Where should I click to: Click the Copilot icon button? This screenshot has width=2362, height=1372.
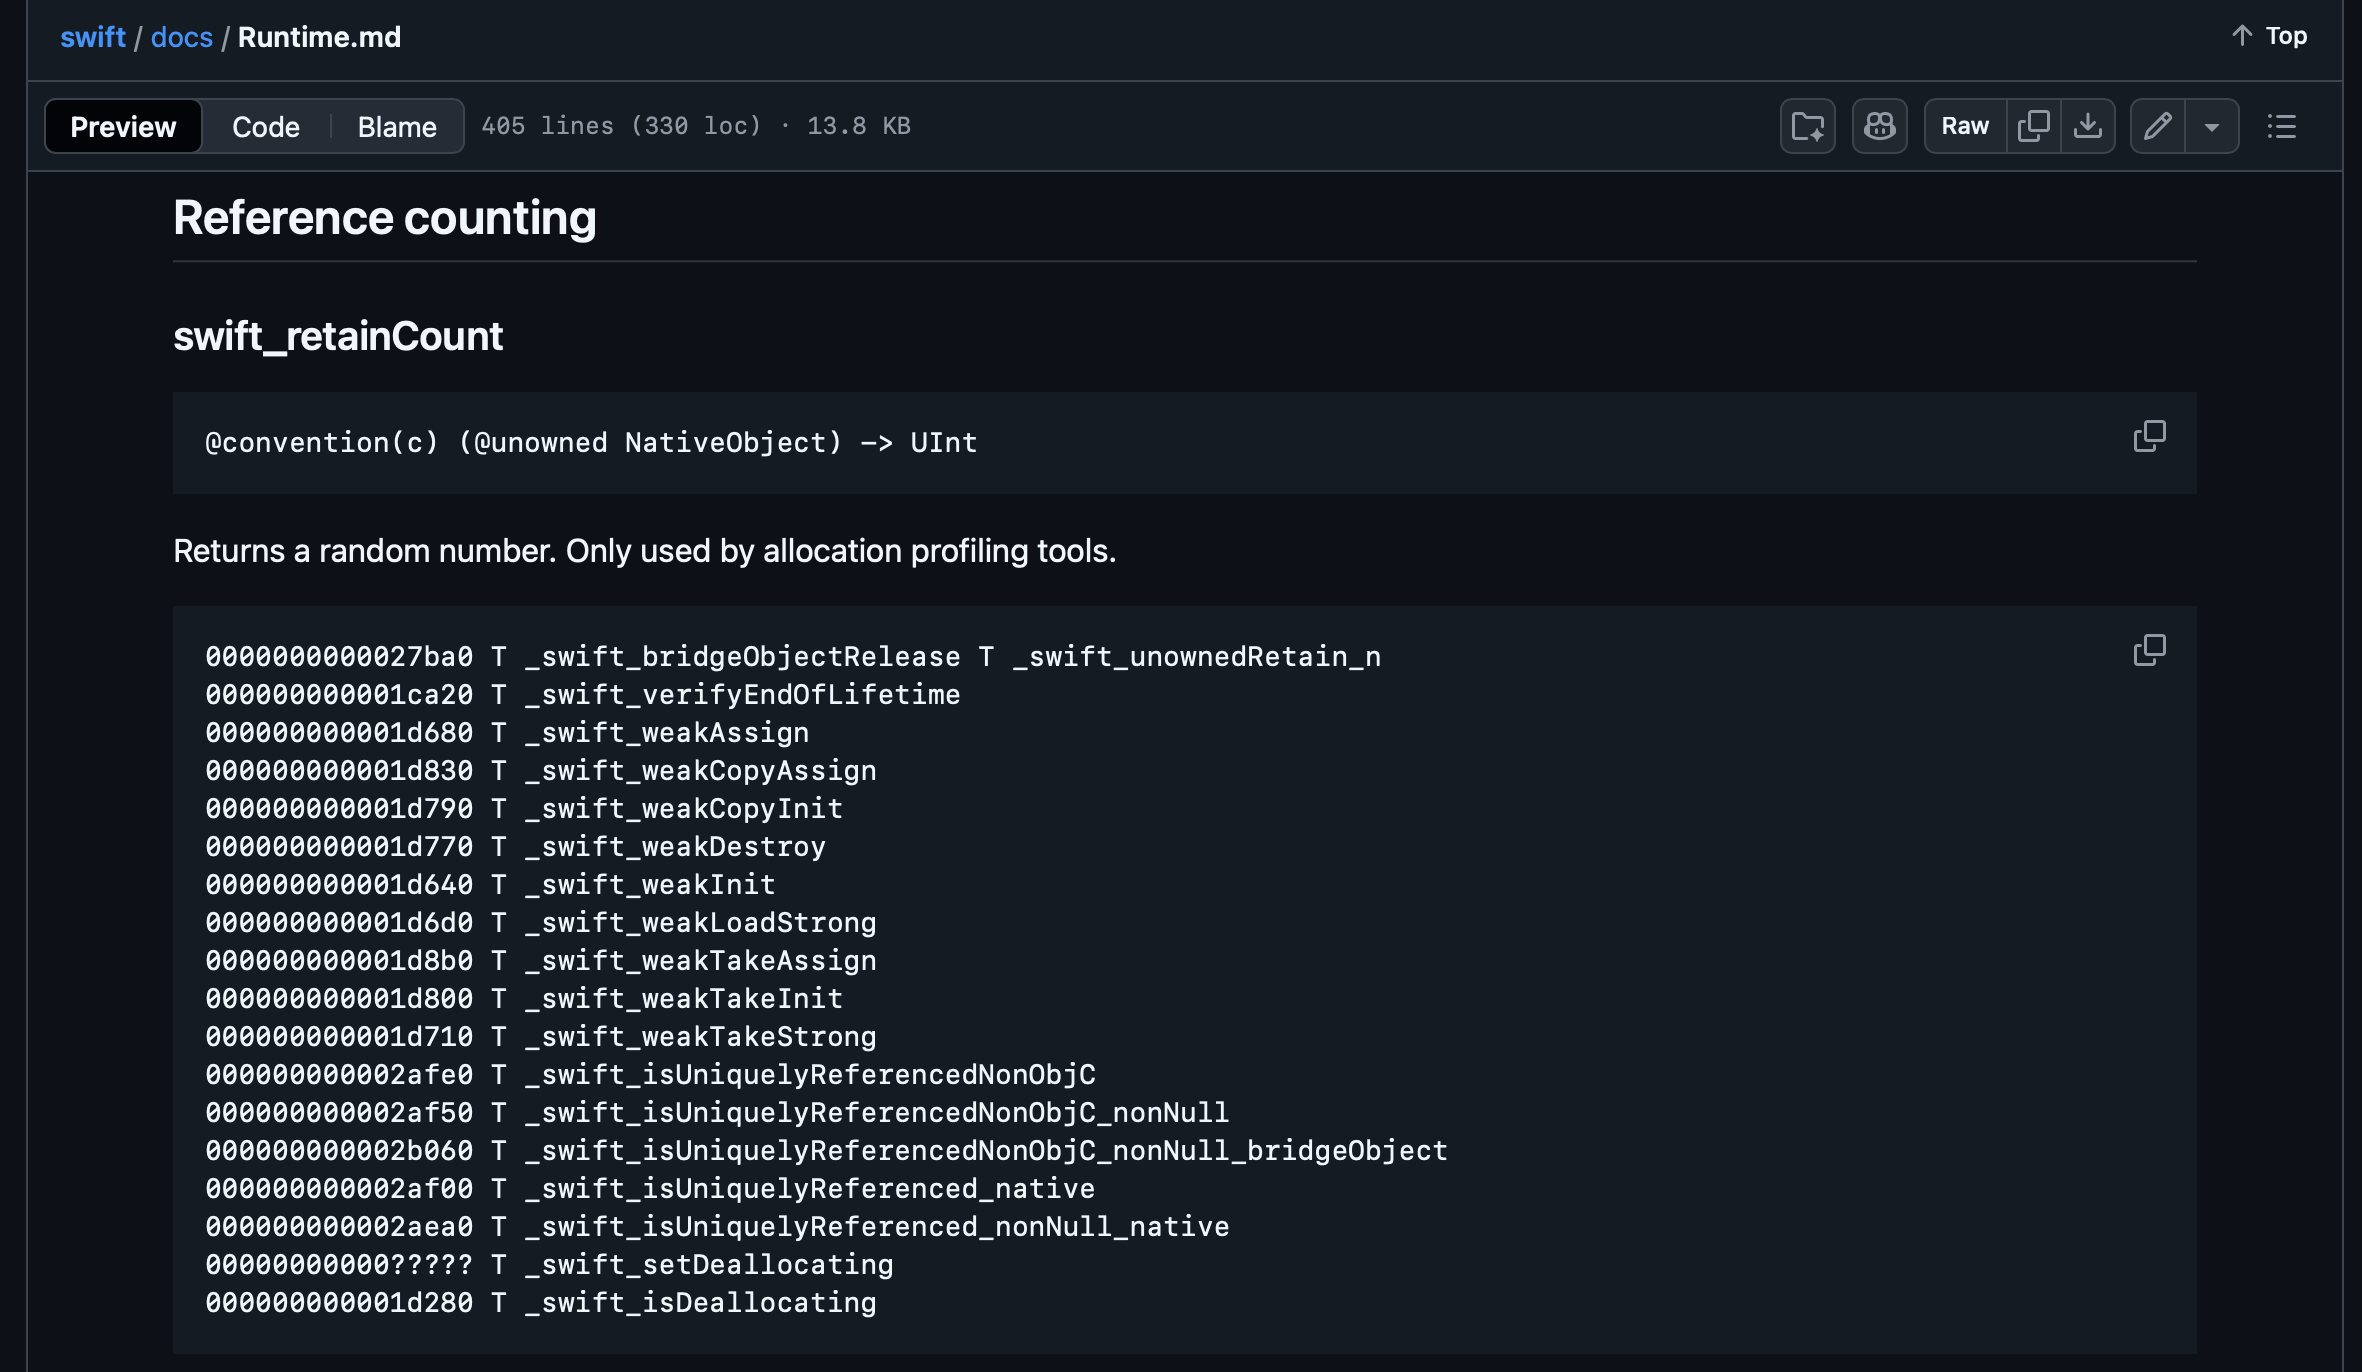coord(1879,126)
